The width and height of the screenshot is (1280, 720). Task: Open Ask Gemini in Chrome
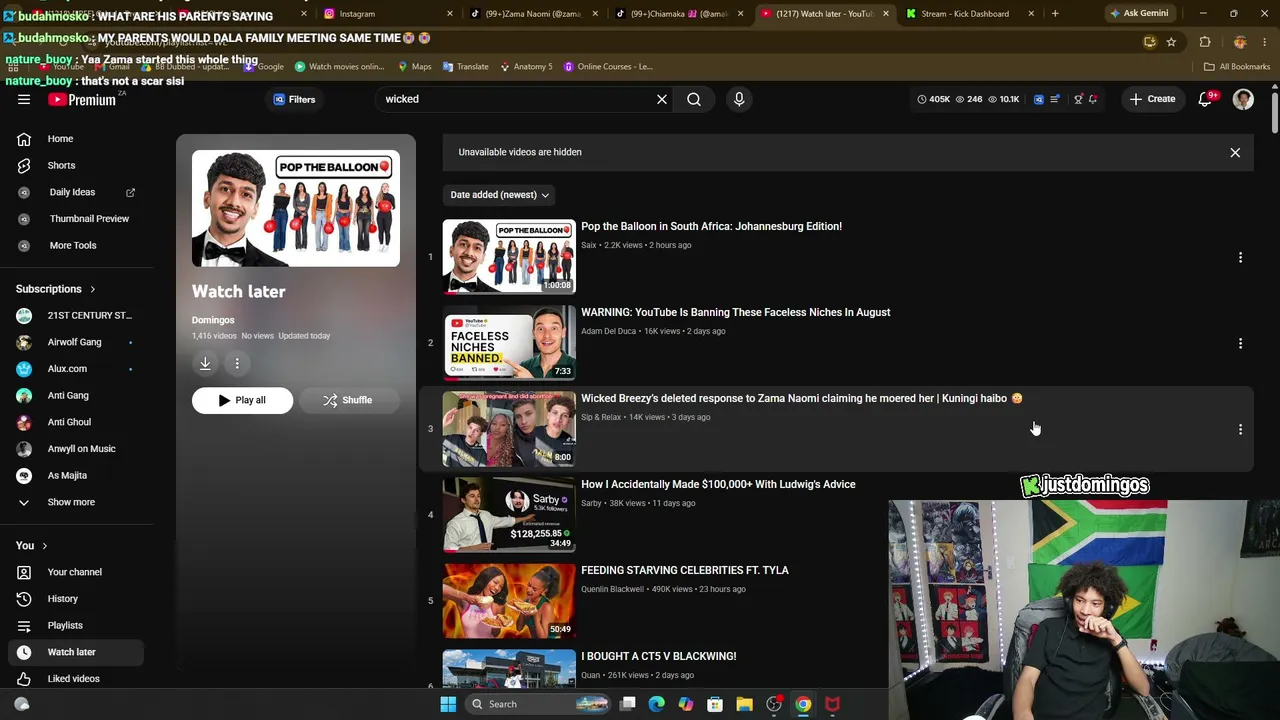click(x=1139, y=14)
